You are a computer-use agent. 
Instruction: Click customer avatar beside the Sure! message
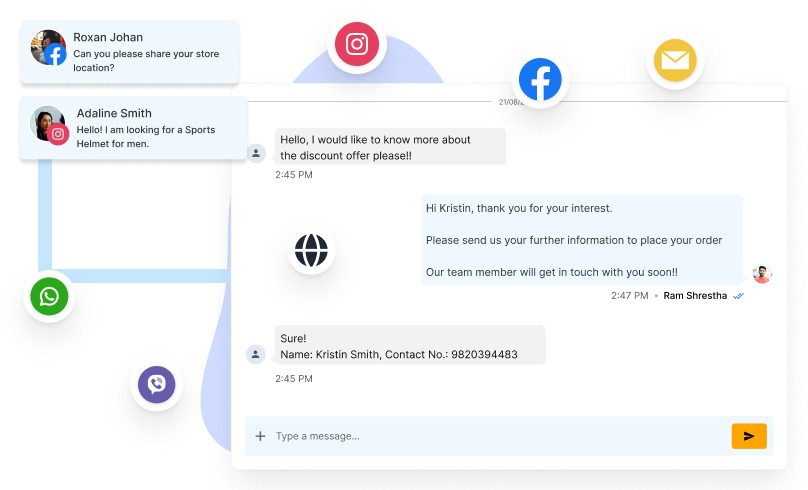256,354
